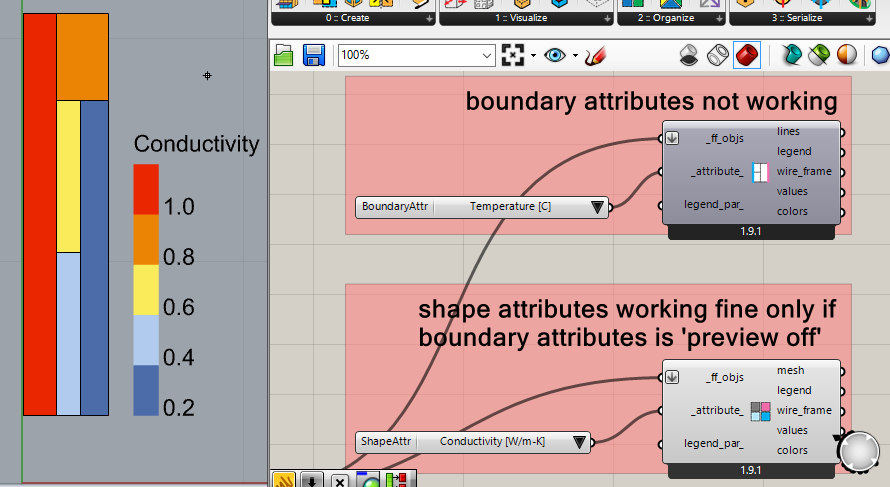Click the BoundaryAttr label on value list
Image resolution: width=890 pixels, height=487 pixels.
tap(395, 208)
